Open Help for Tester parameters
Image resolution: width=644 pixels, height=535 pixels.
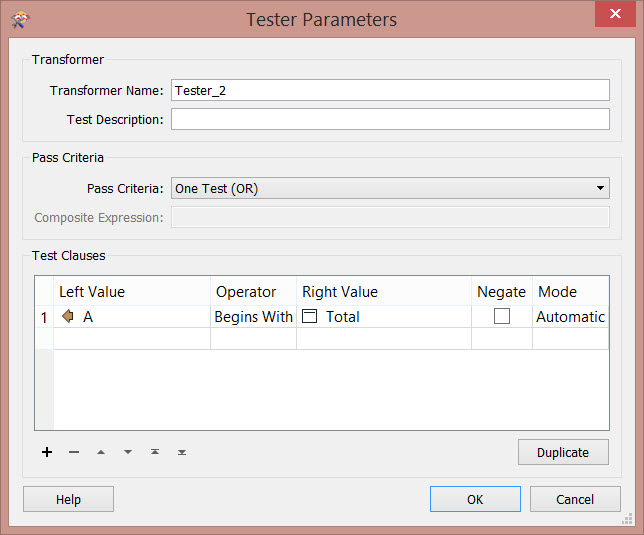[x=68, y=499]
